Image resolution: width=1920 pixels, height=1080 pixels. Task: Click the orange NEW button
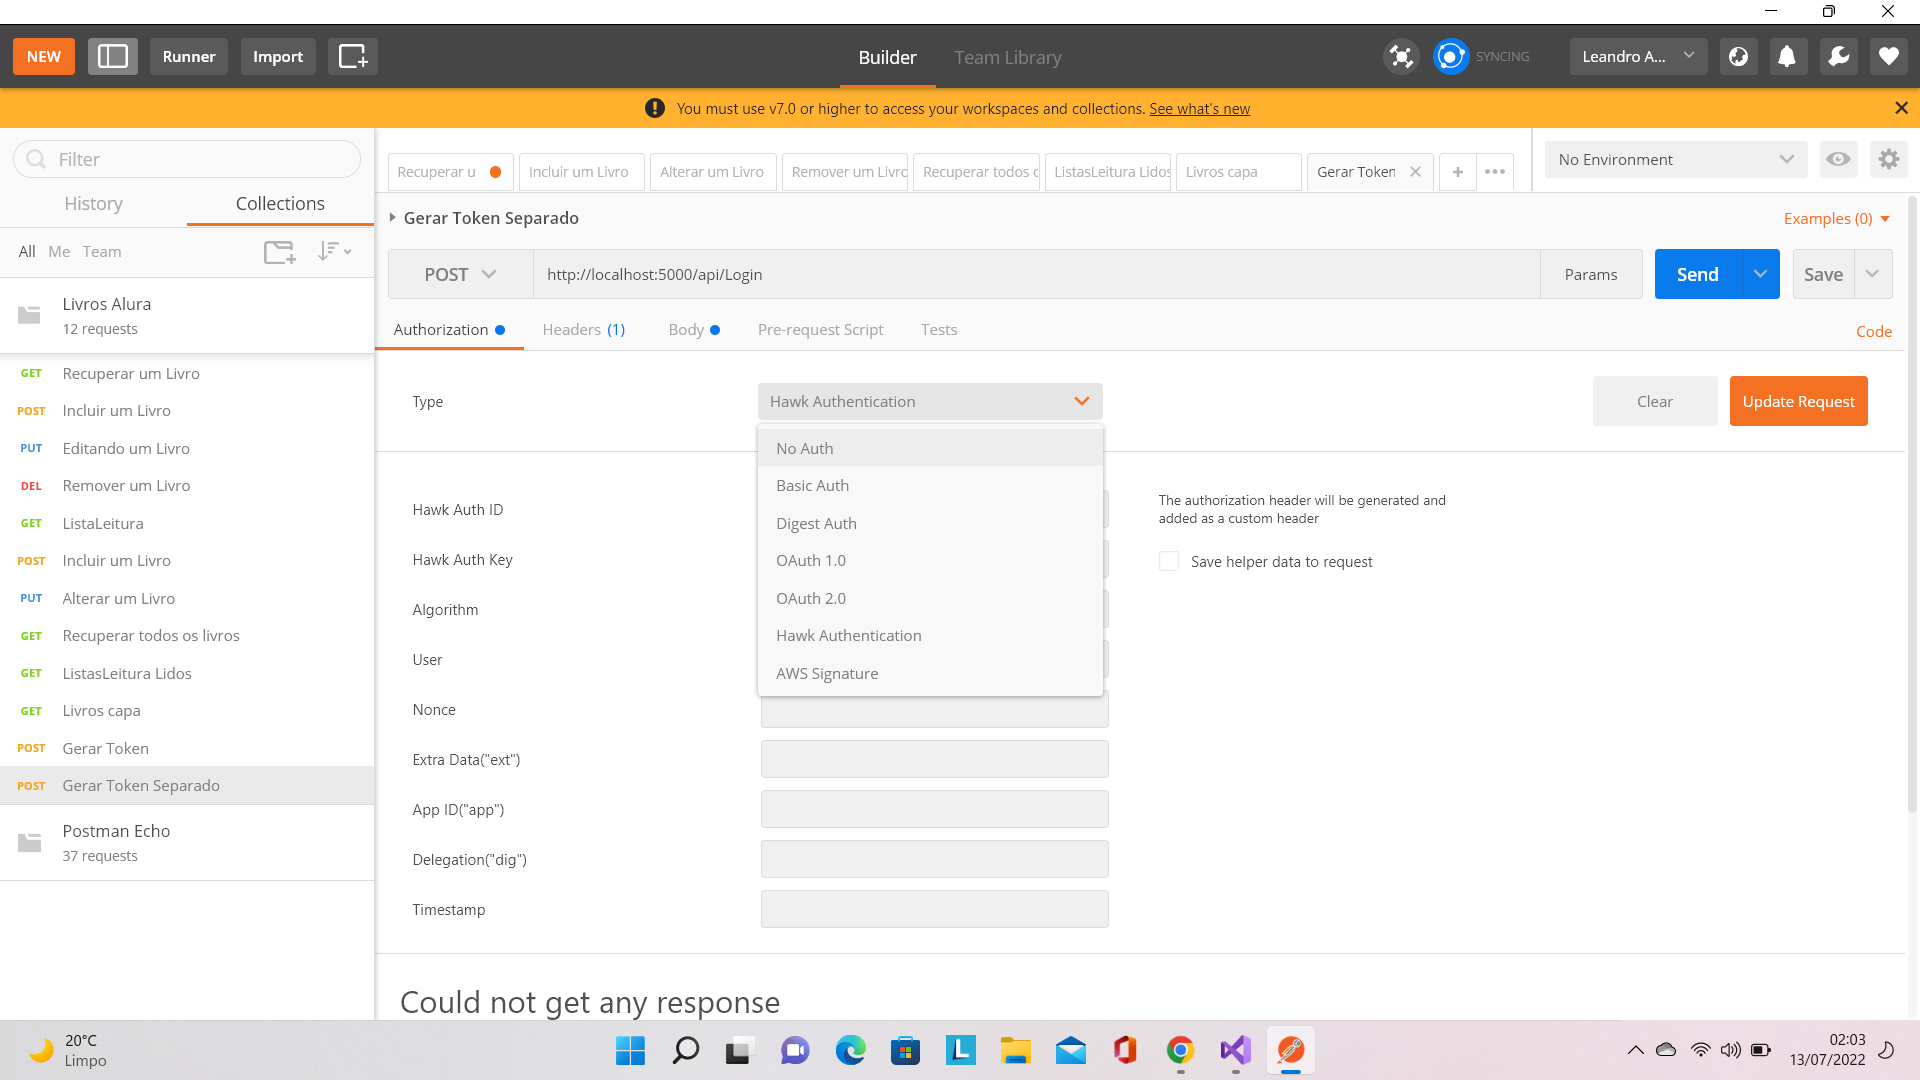point(43,57)
